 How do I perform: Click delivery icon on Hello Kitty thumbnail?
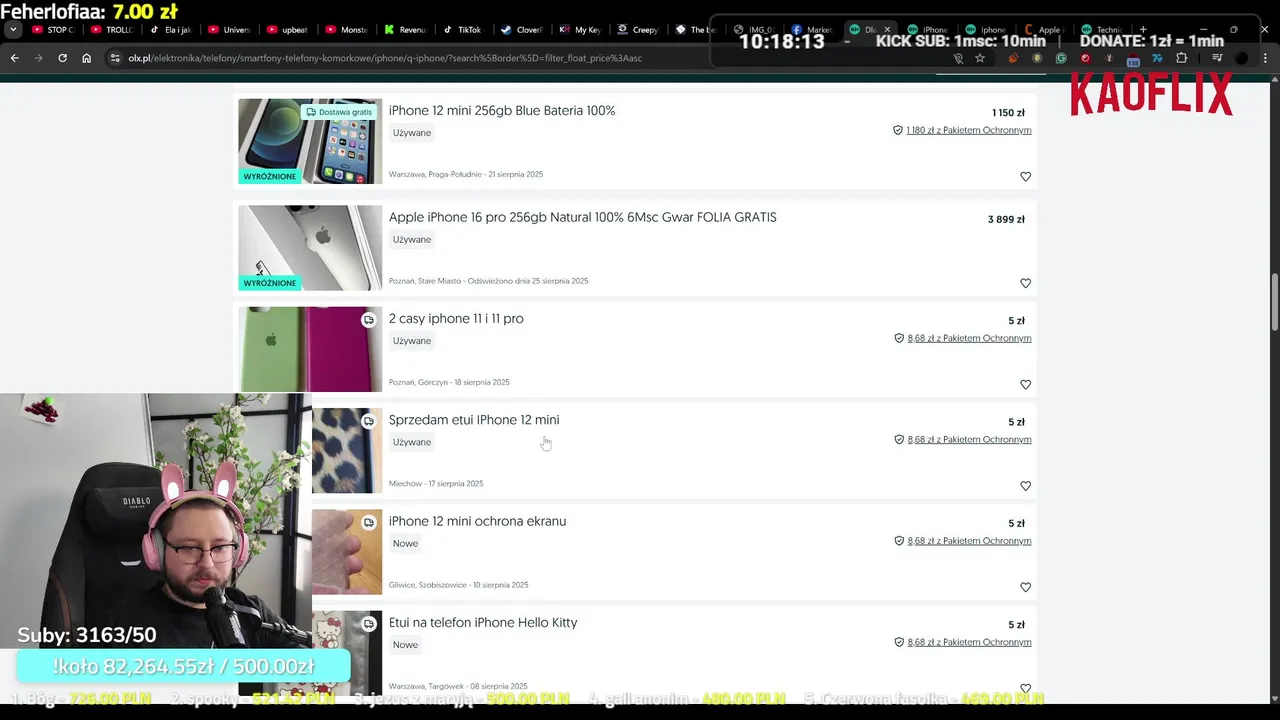369,624
